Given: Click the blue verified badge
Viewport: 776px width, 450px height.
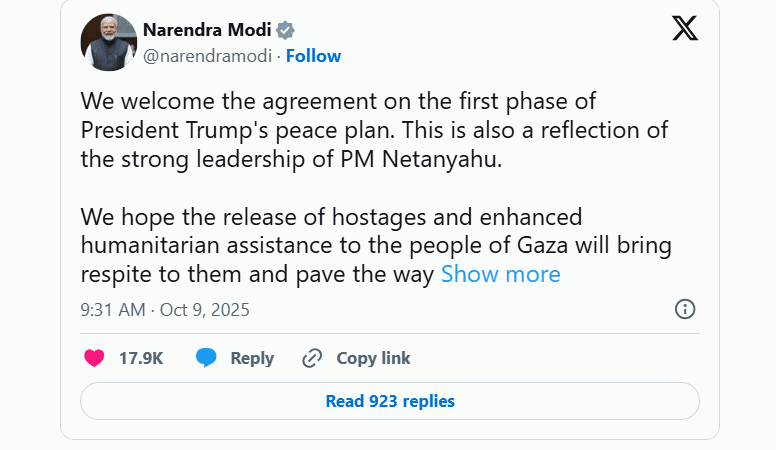Looking at the screenshot, I should (x=285, y=29).
